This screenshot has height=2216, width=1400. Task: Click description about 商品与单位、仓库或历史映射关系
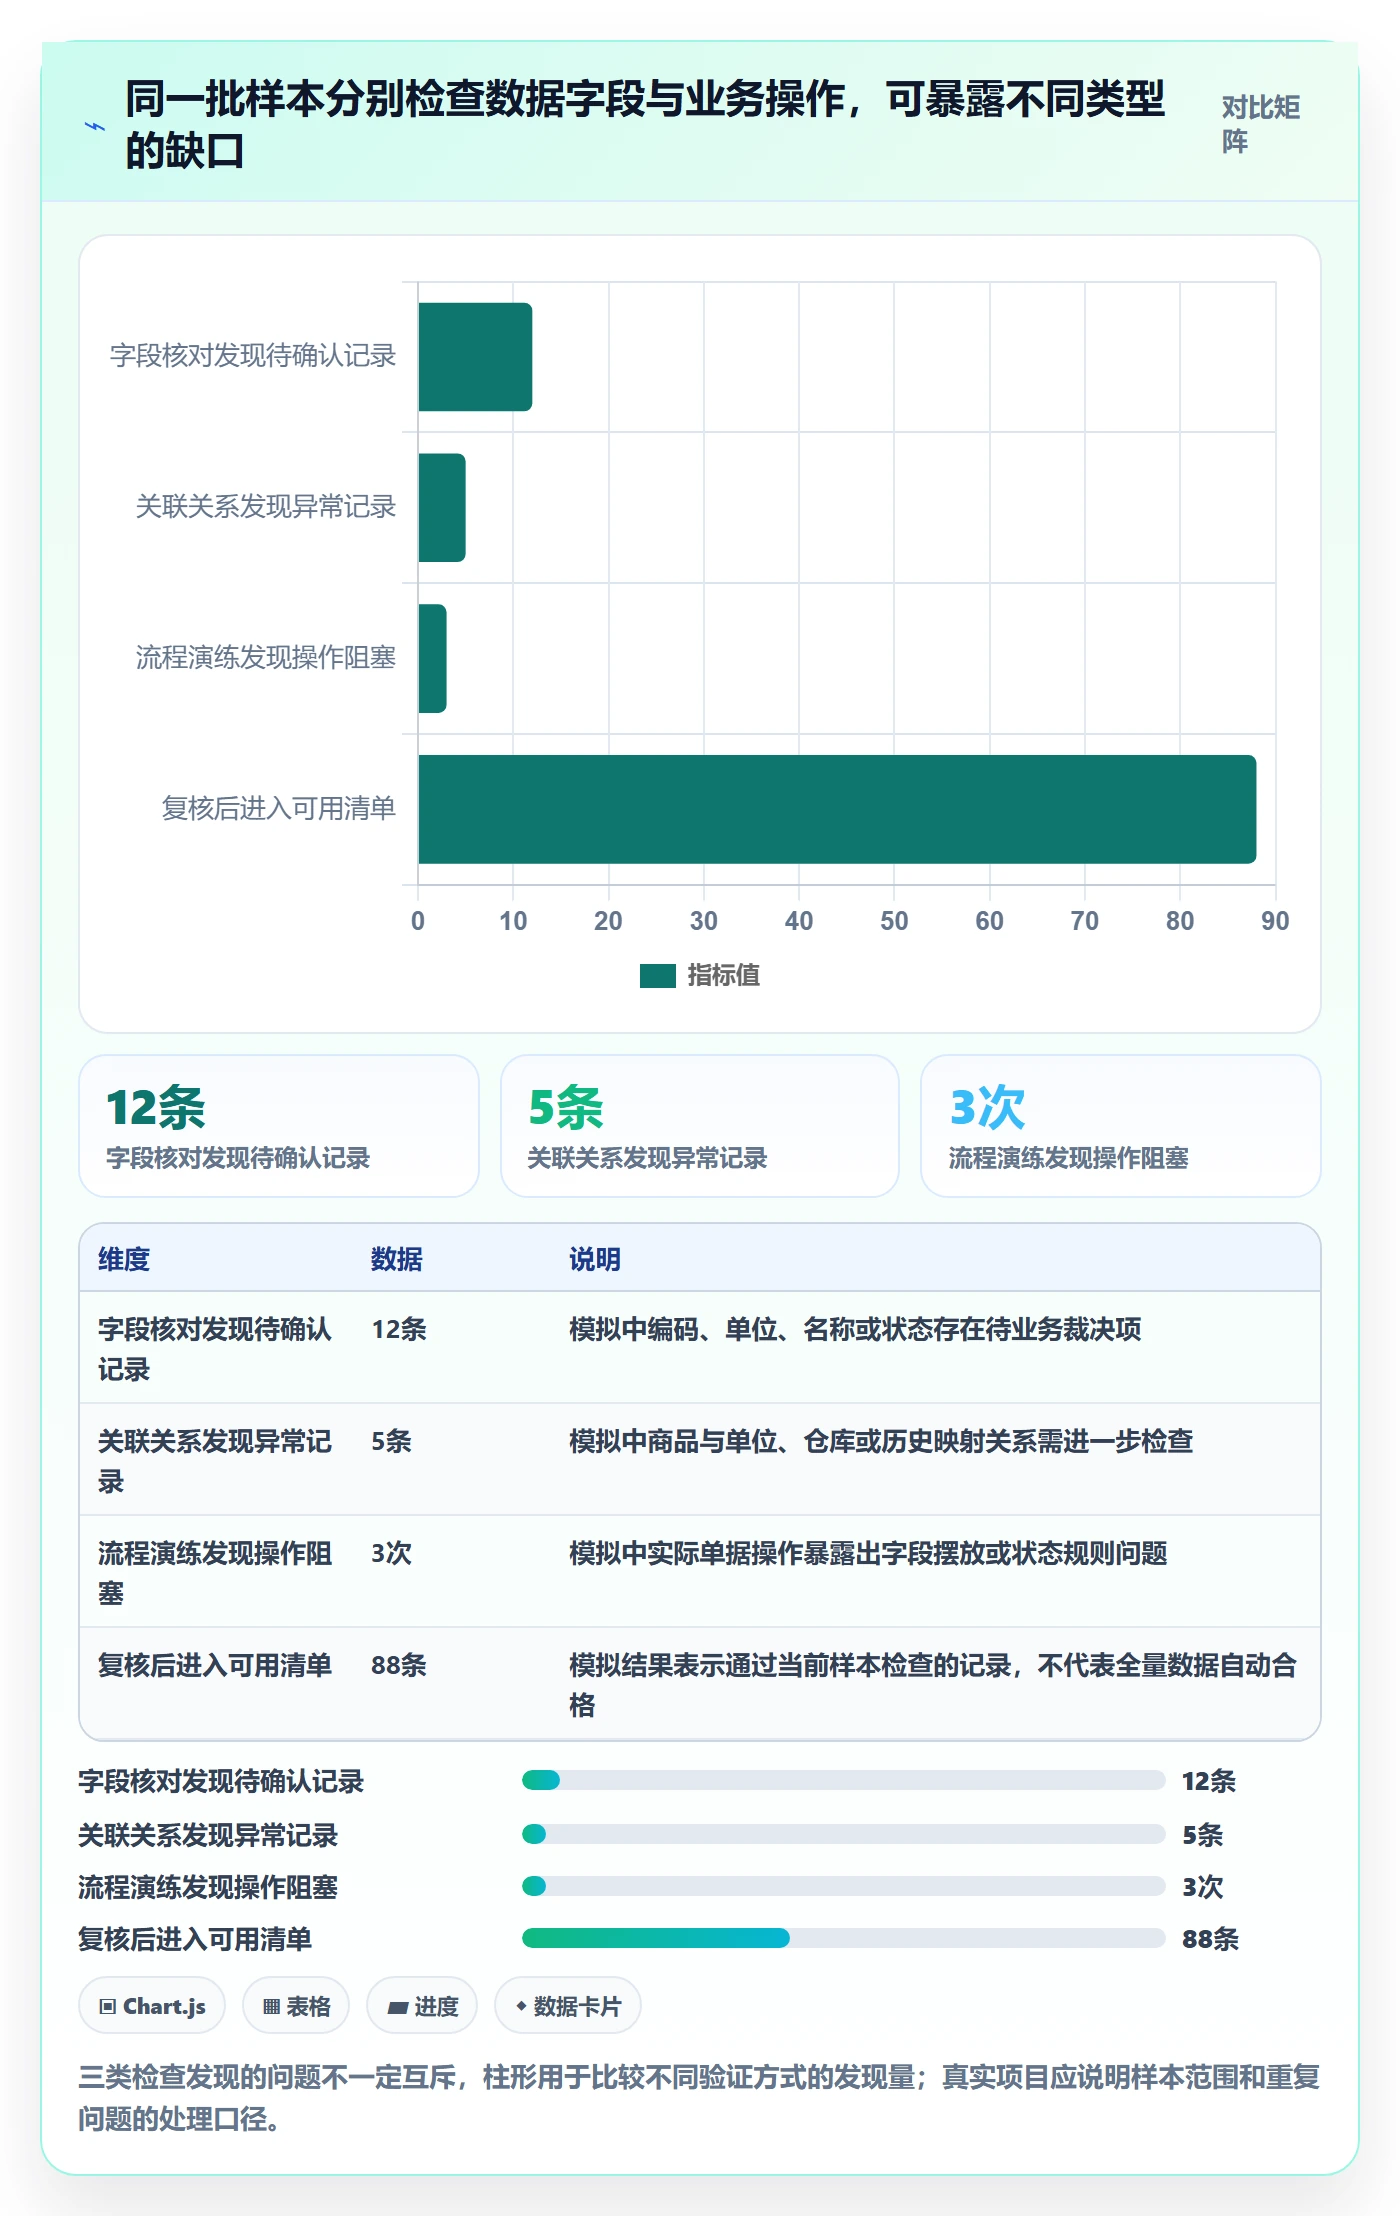pos(881,1441)
